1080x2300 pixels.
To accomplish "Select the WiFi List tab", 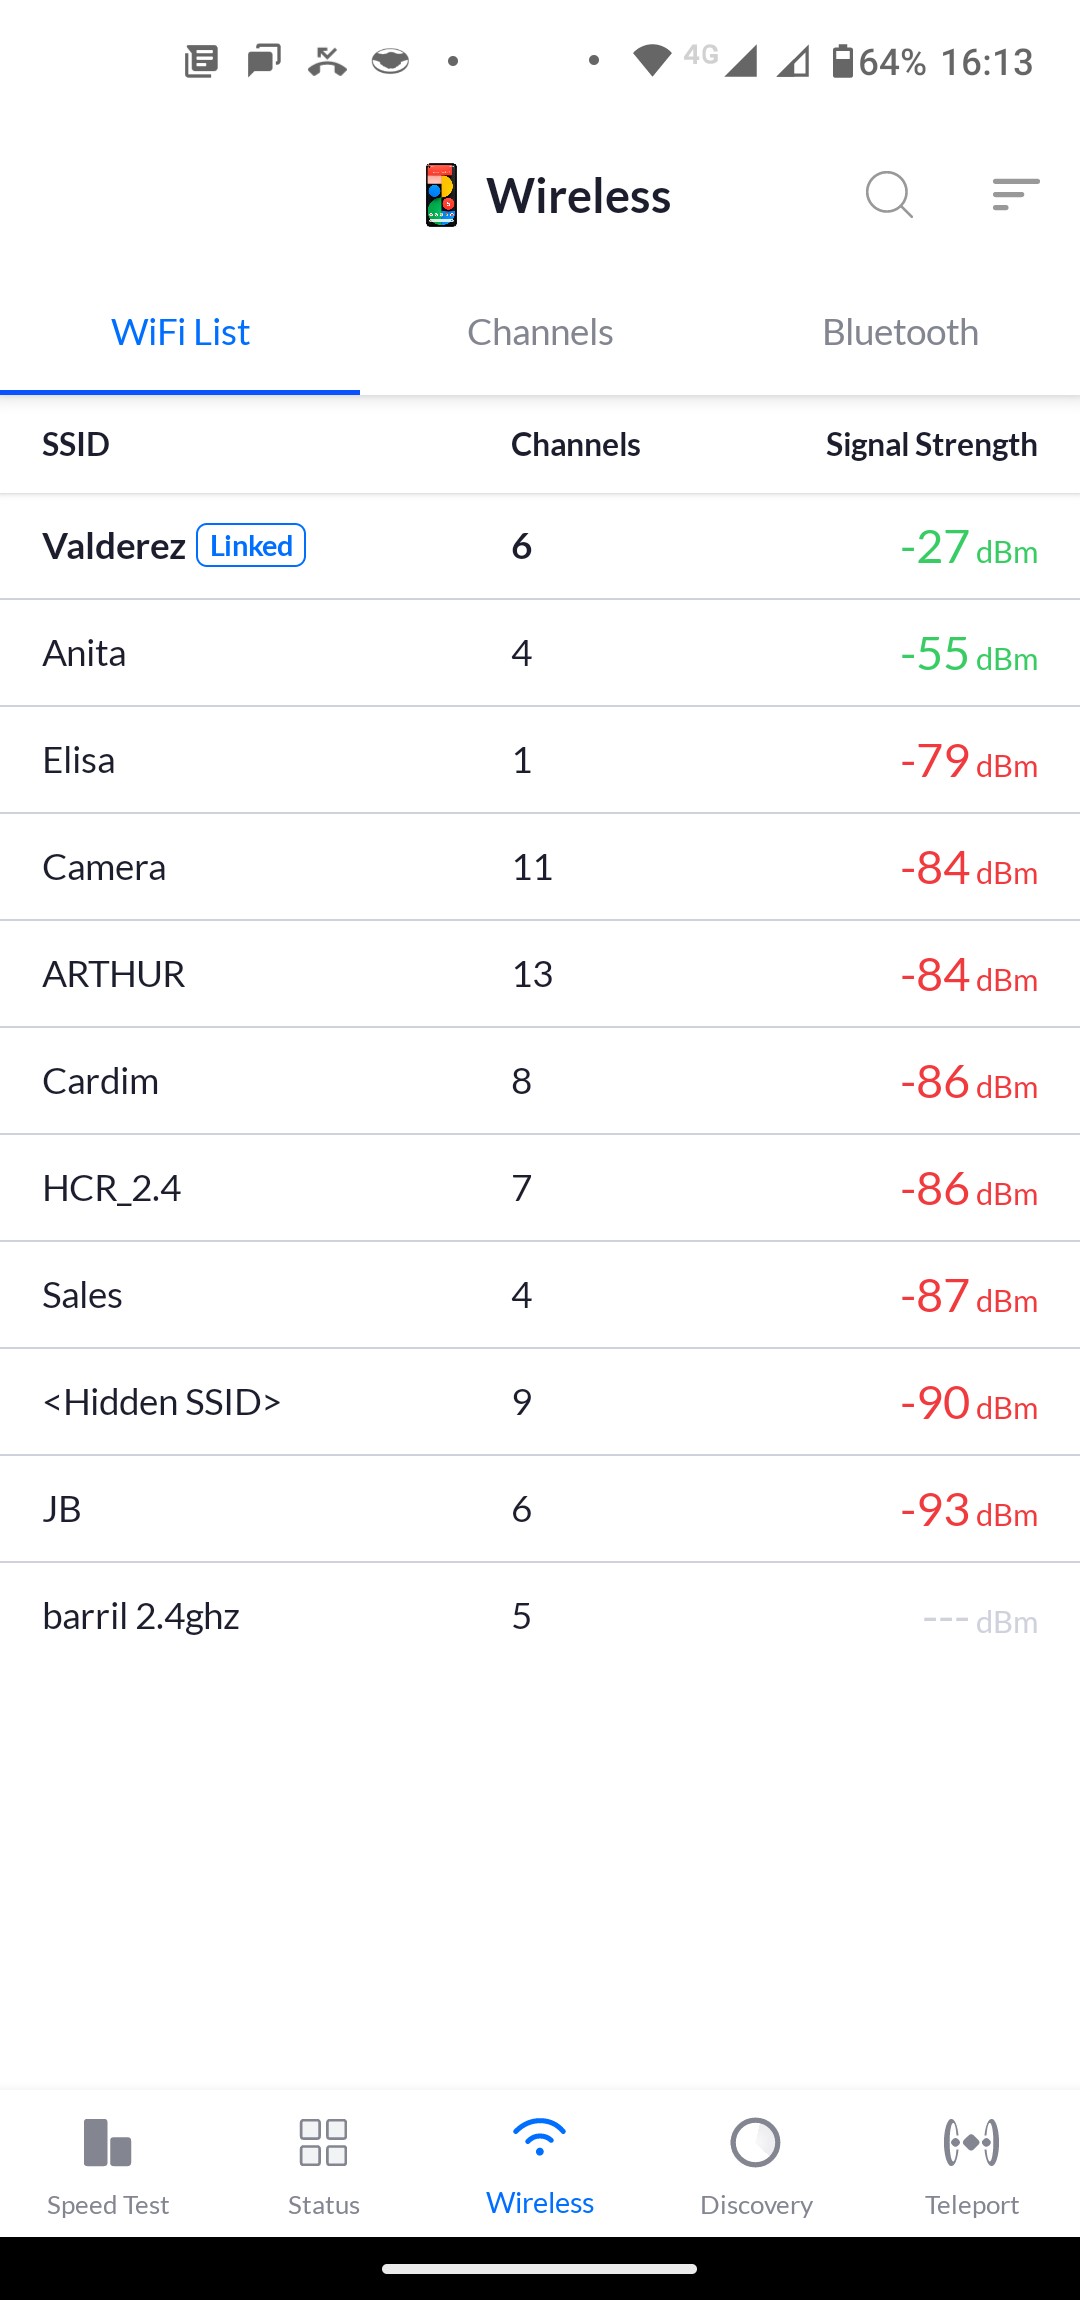I will pos(180,333).
